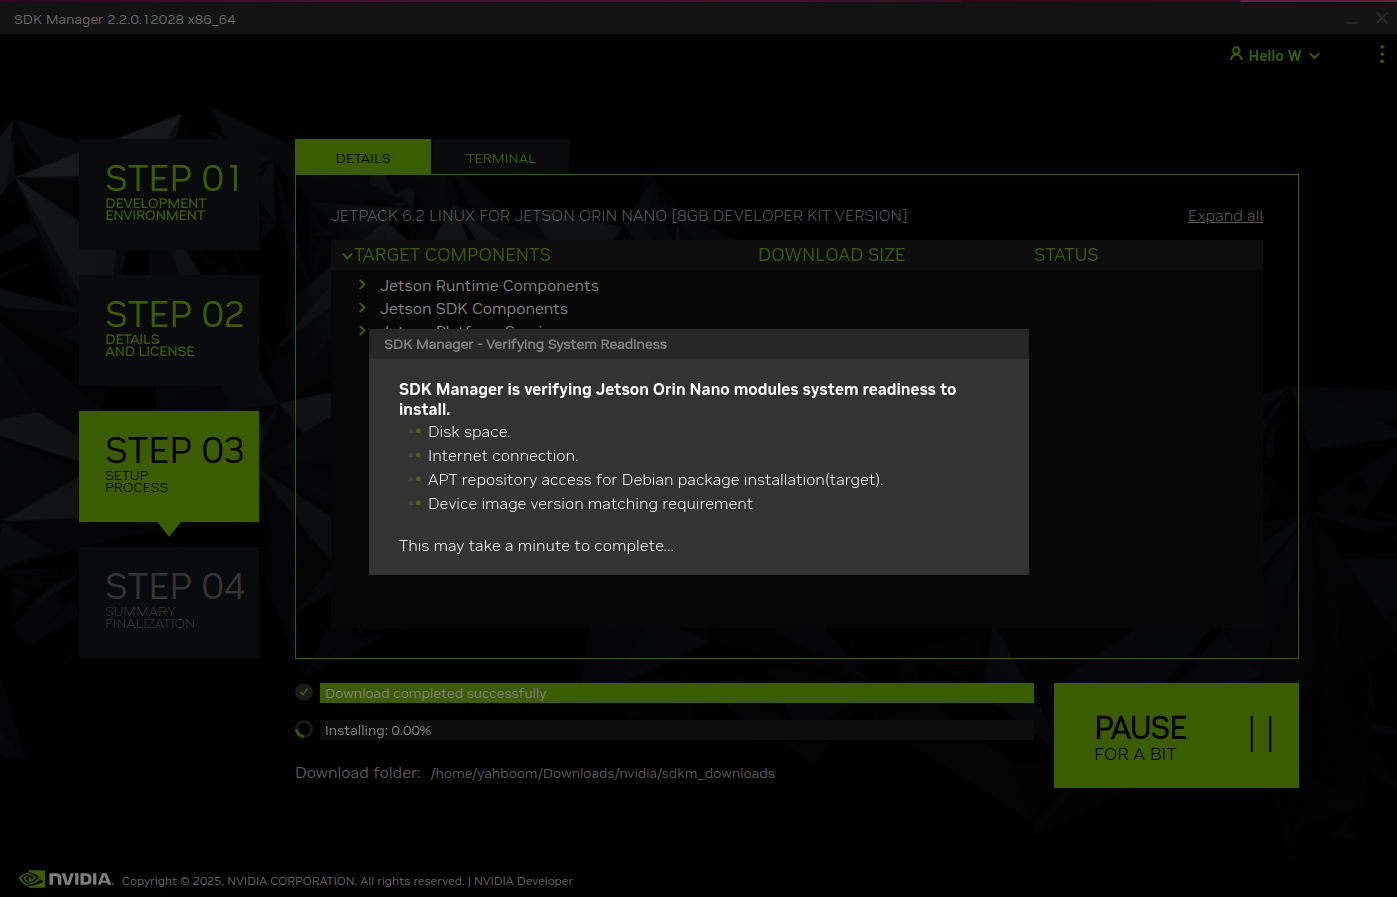Click the Installing progress bar
The width and height of the screenshot is (1397, 897).
pyautogui.click(x=676, y=729)
